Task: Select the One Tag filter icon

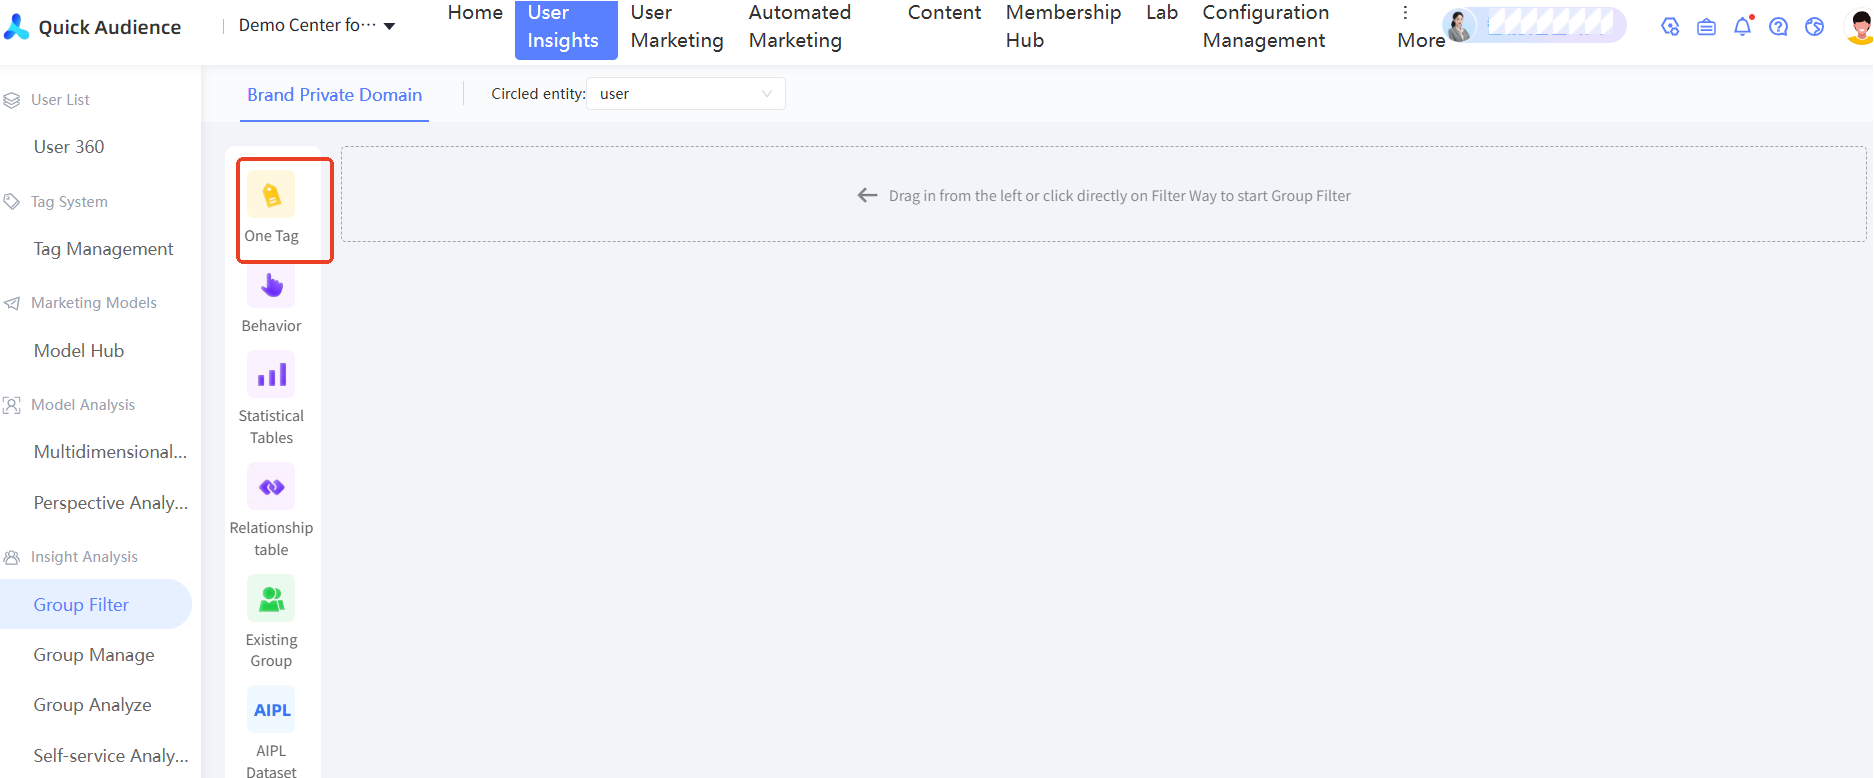Action: pos(271,194)
